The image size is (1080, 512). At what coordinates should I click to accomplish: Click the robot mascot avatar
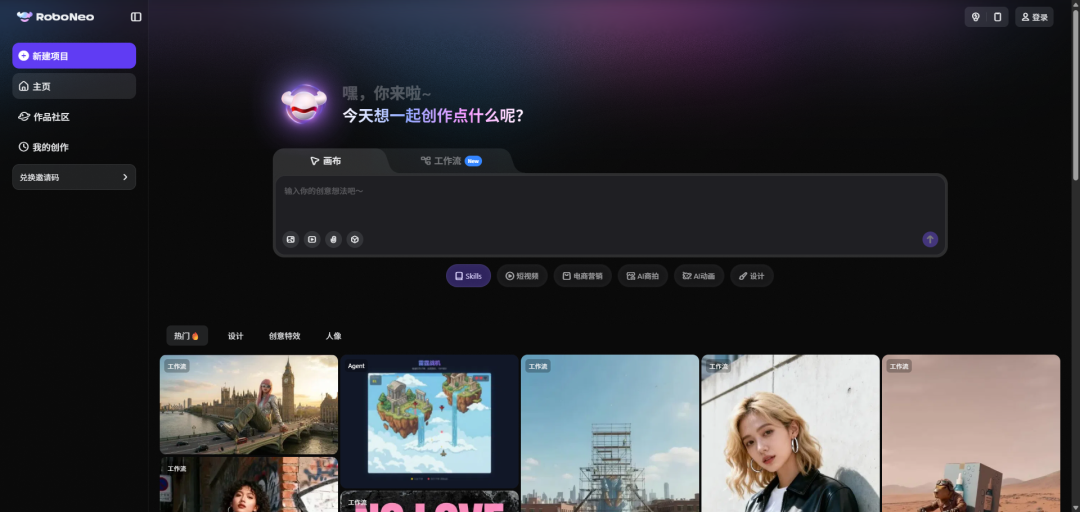[x=304, y=104]
